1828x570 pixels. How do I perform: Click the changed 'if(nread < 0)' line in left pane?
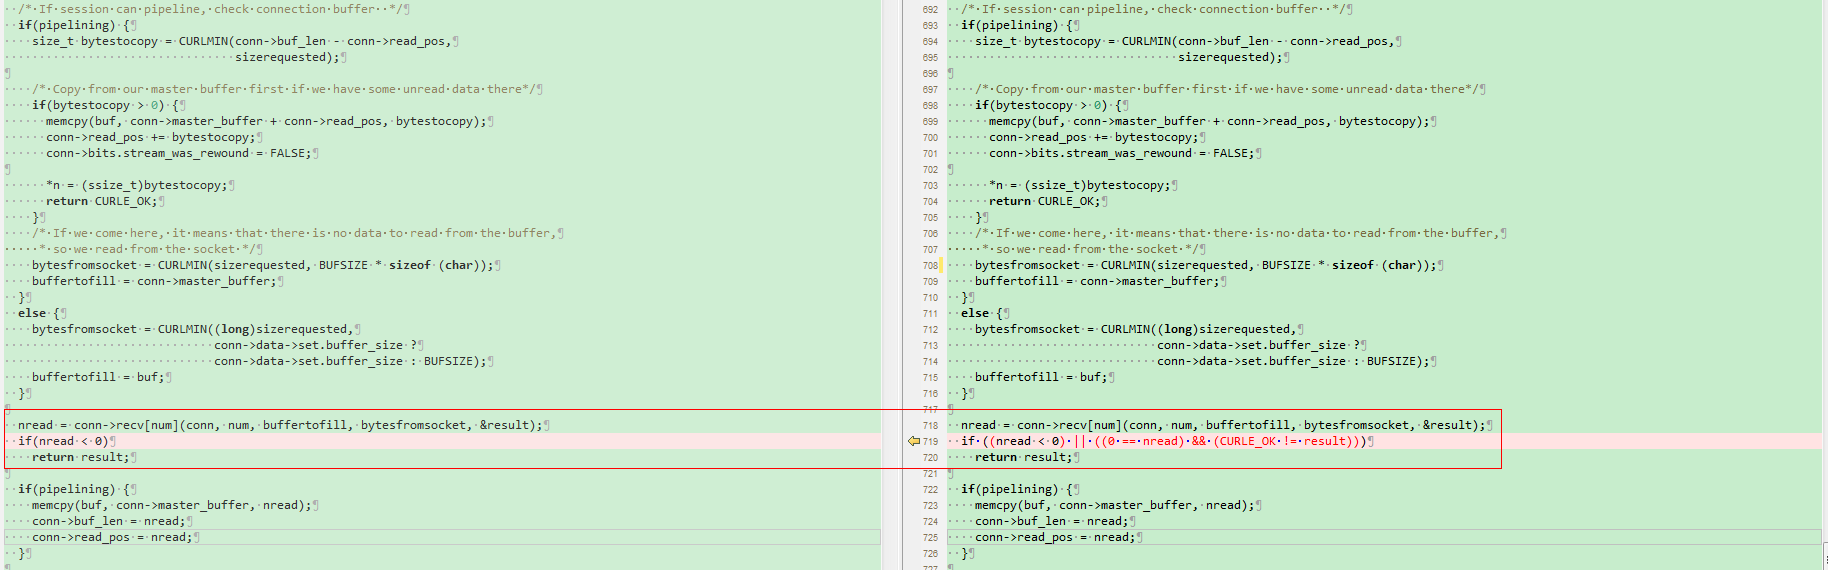[63, 441]
